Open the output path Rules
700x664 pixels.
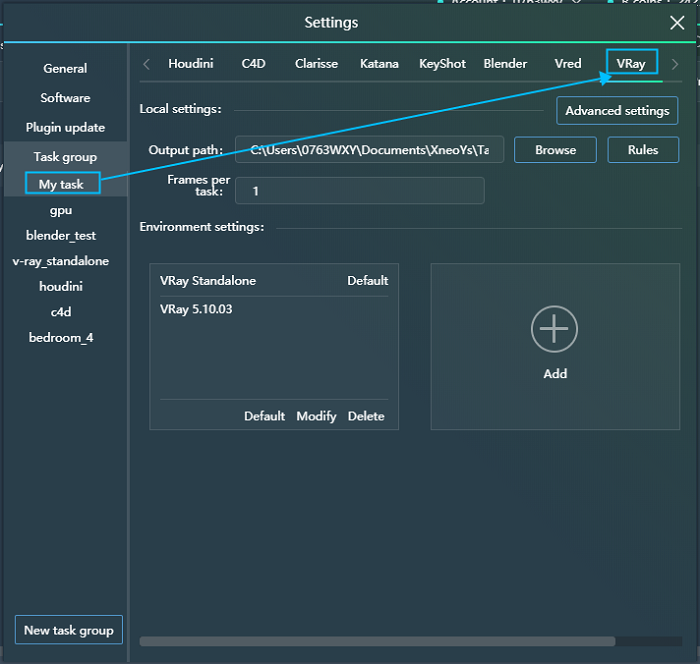point(643,150)
